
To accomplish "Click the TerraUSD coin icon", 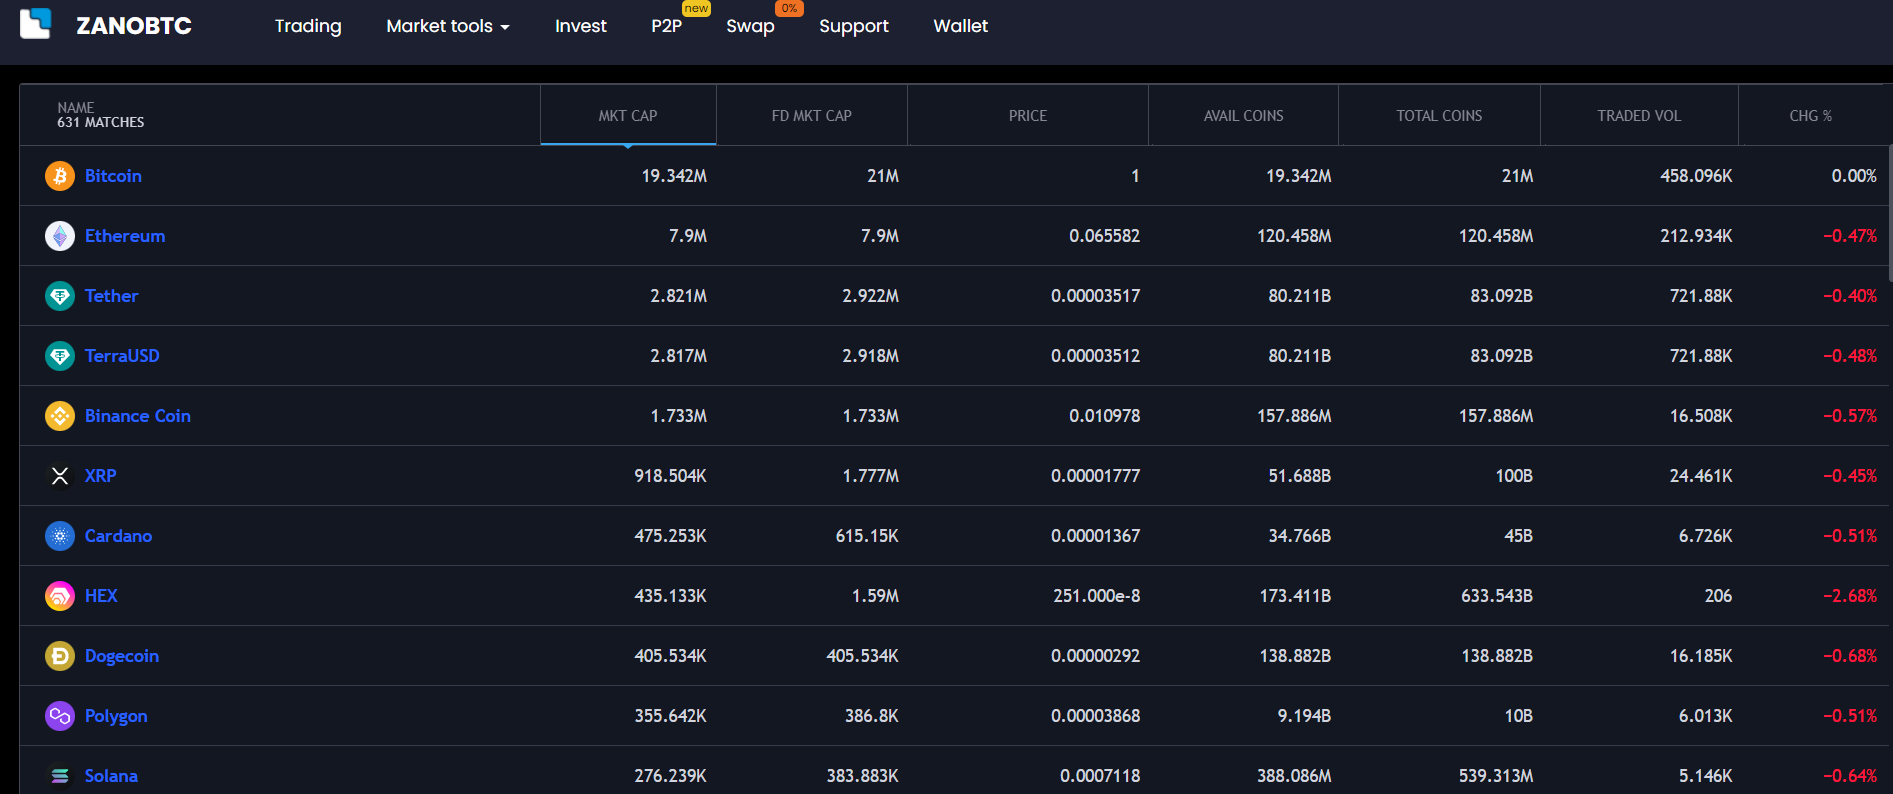I will (60, 356).
